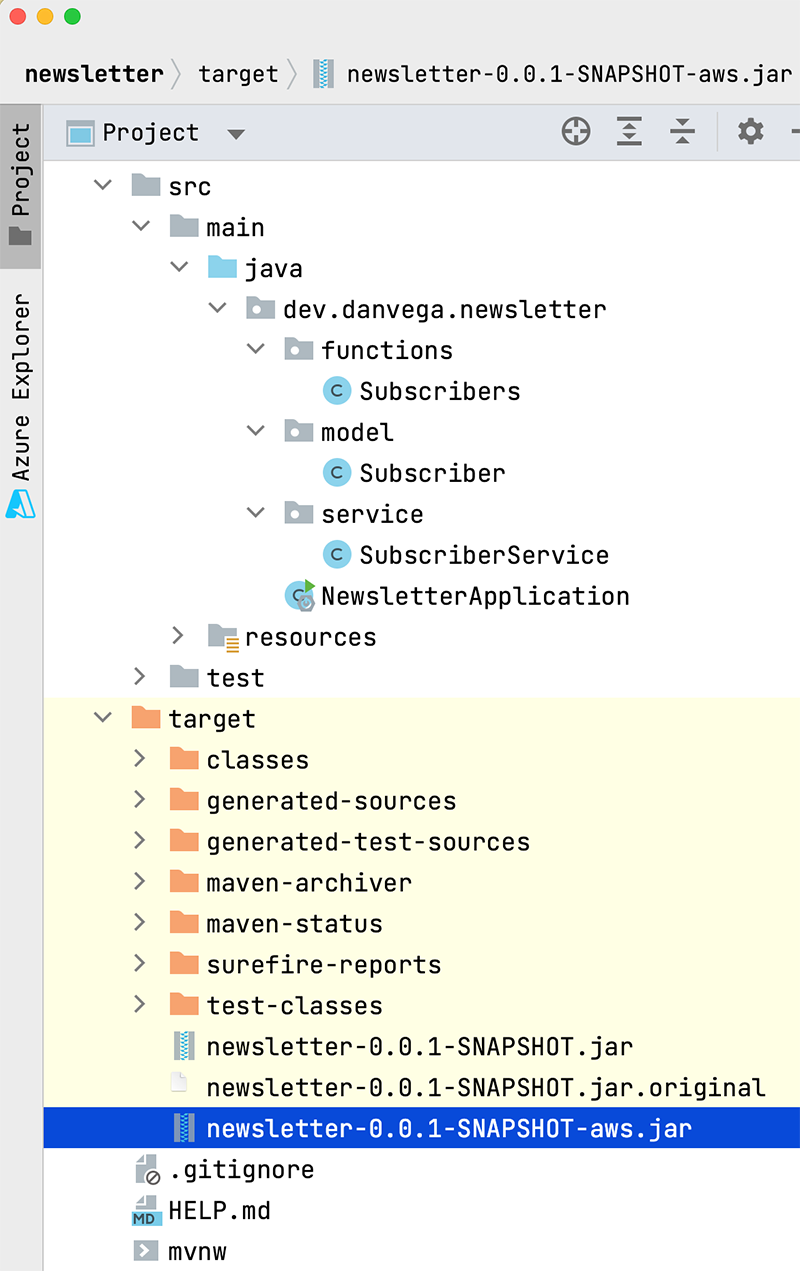Collapse the src folder
This screenshot has width=800, height=1271.
[x=102, y=186]
